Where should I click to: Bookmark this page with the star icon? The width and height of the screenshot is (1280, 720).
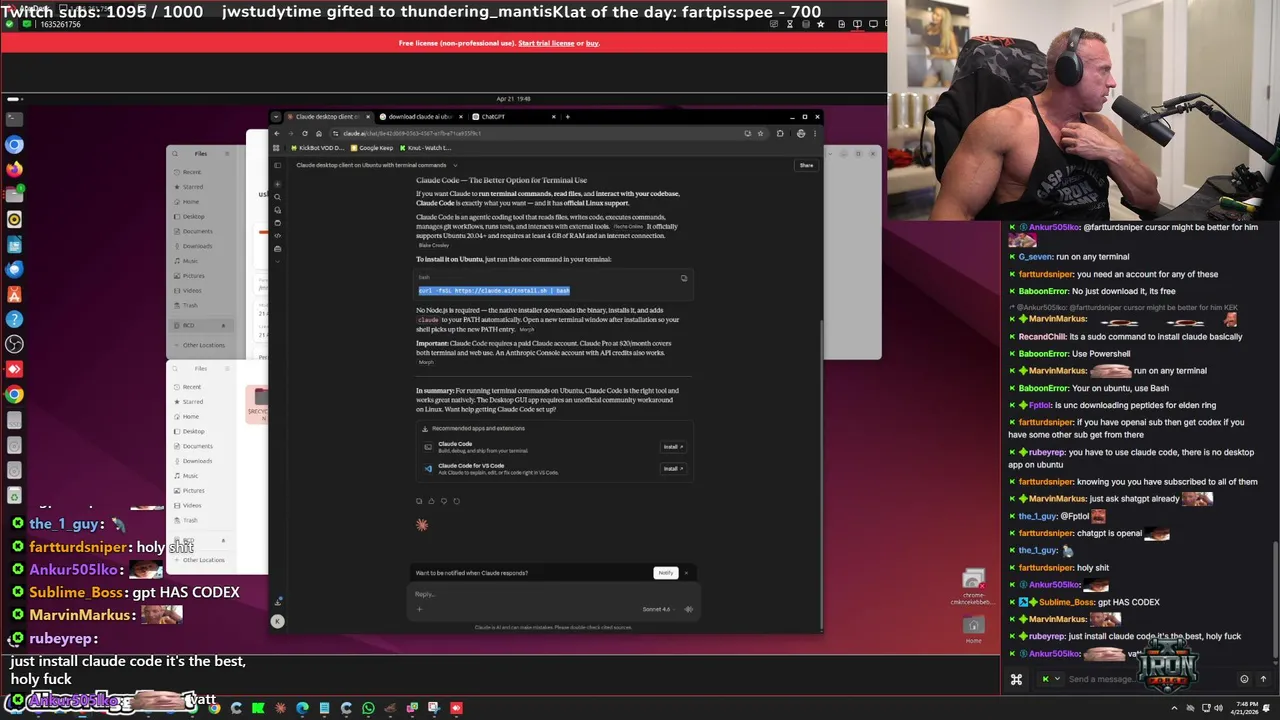tap(760, 133)
